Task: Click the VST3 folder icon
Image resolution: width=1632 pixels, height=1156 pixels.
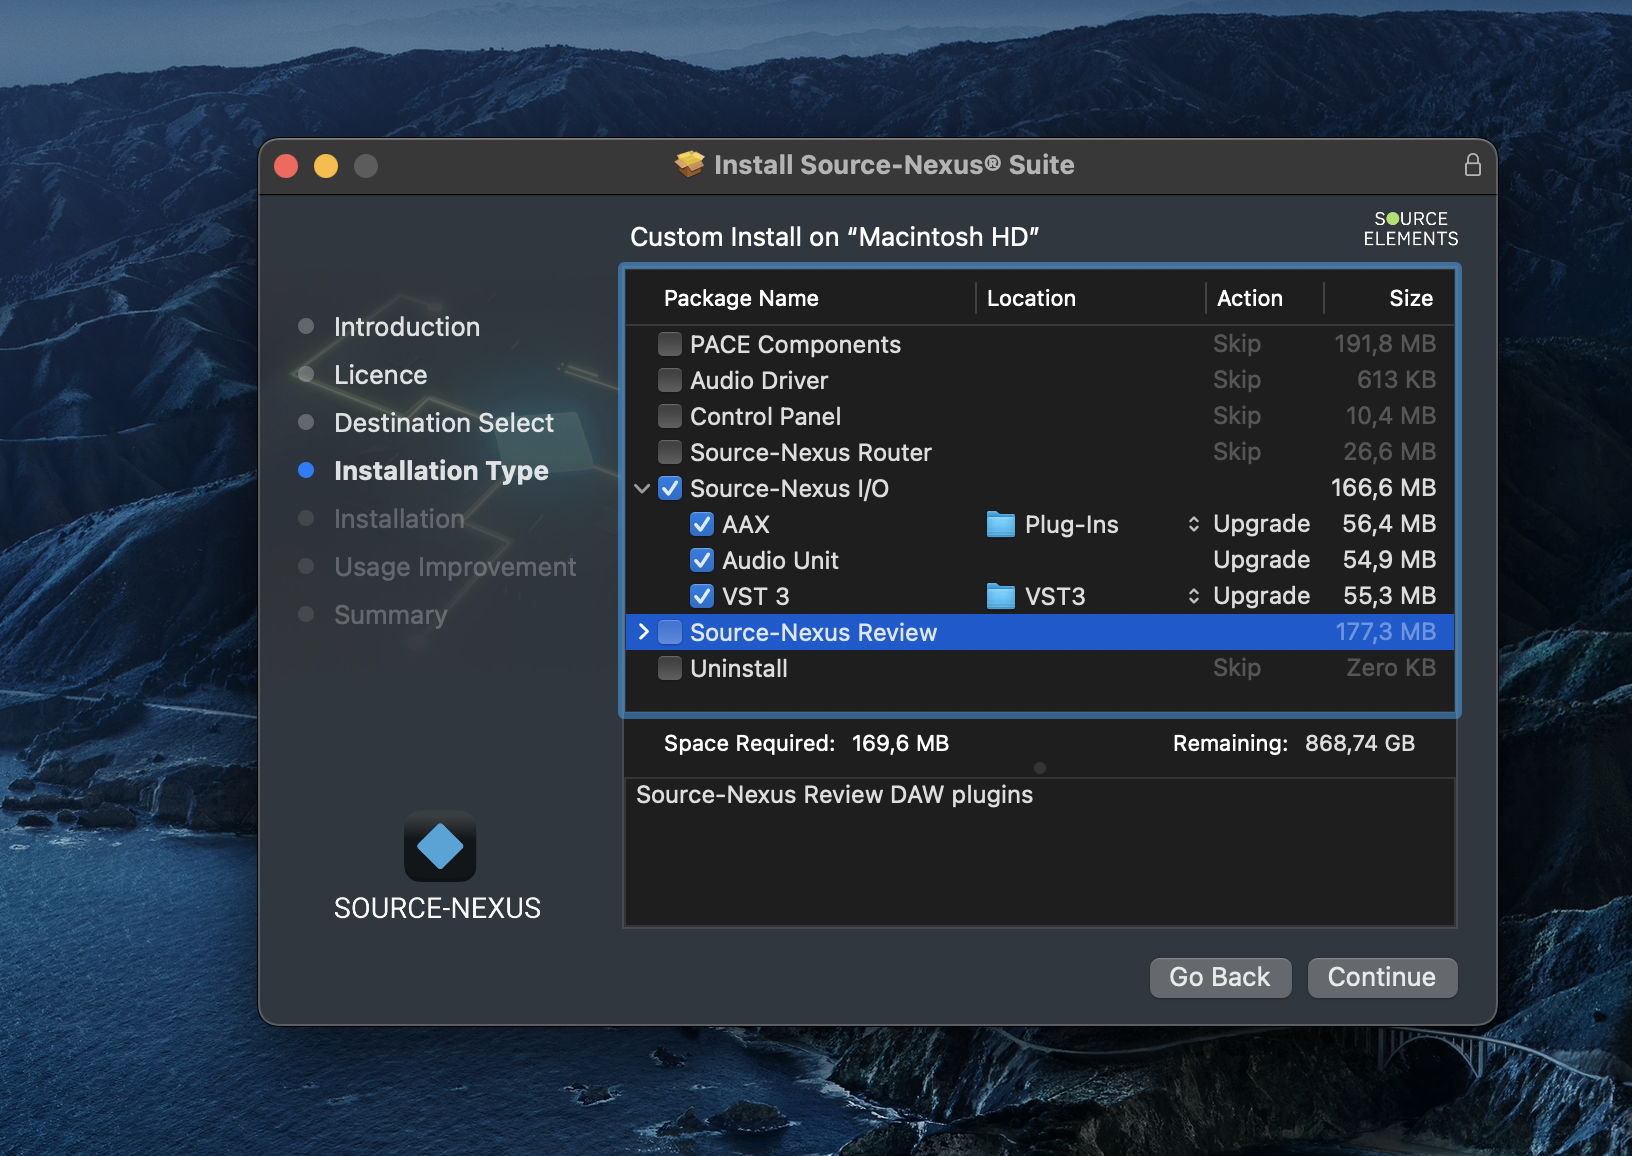Action: pyautogui.click(x=1000, y=597)
